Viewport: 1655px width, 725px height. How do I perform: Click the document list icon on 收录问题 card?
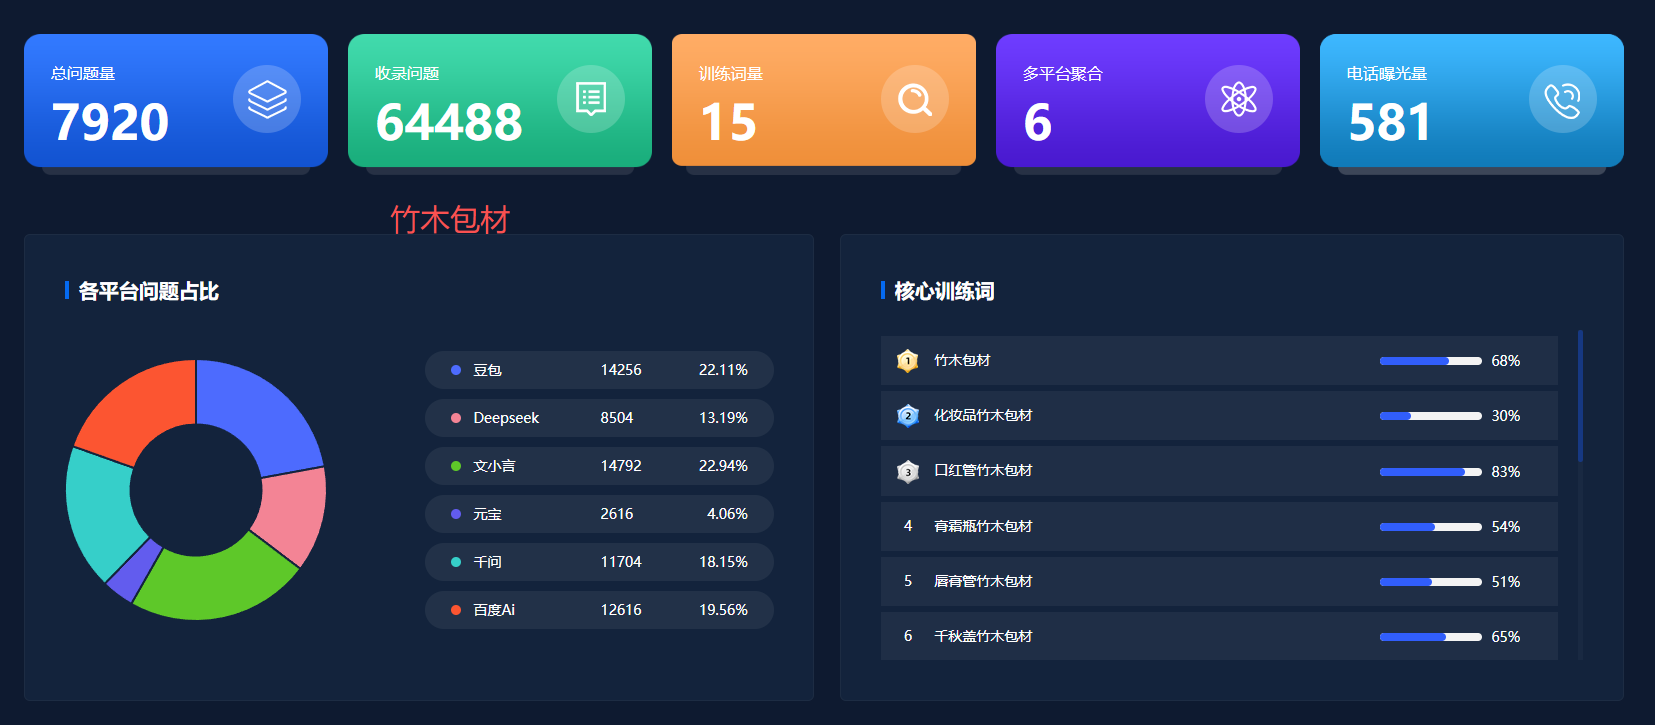(591, 99)
